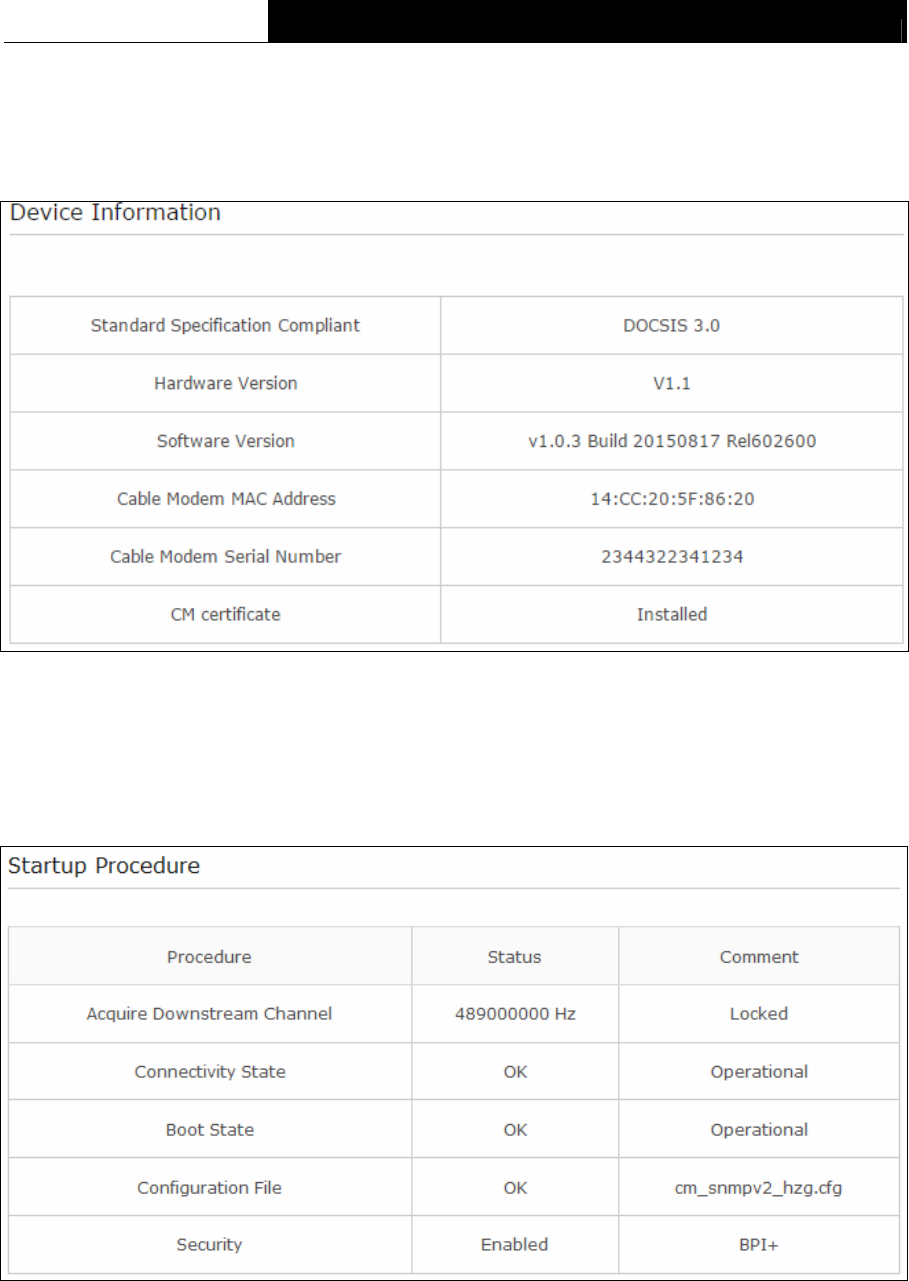This screenshot has width=909, height=1281.
Task: Click the Software Version build string
Action: pyautogui.click(x=671, y=441)
